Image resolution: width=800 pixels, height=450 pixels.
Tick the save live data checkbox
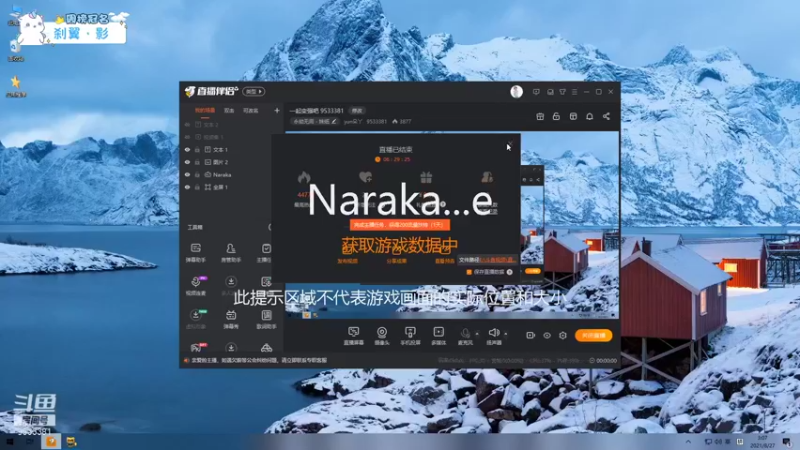[469, 272]
